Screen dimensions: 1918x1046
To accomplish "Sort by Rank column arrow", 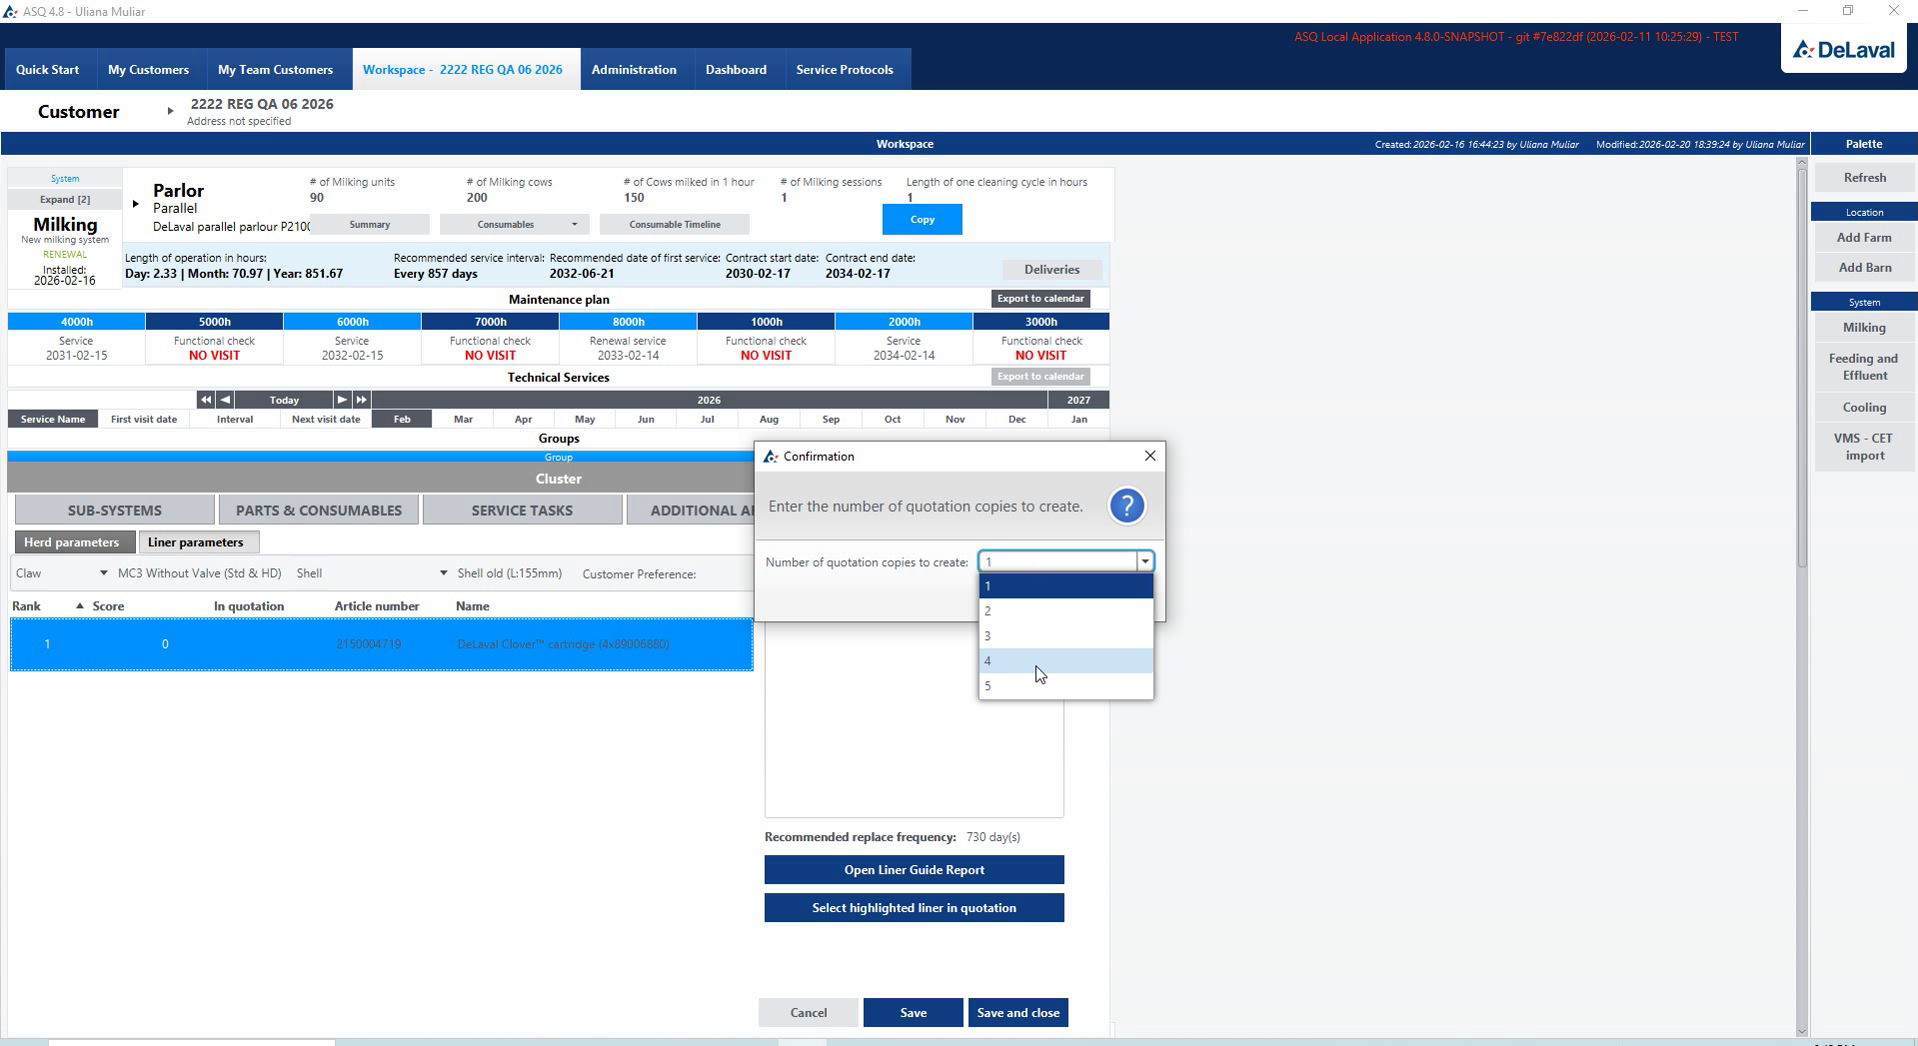I will click(80, 606).
